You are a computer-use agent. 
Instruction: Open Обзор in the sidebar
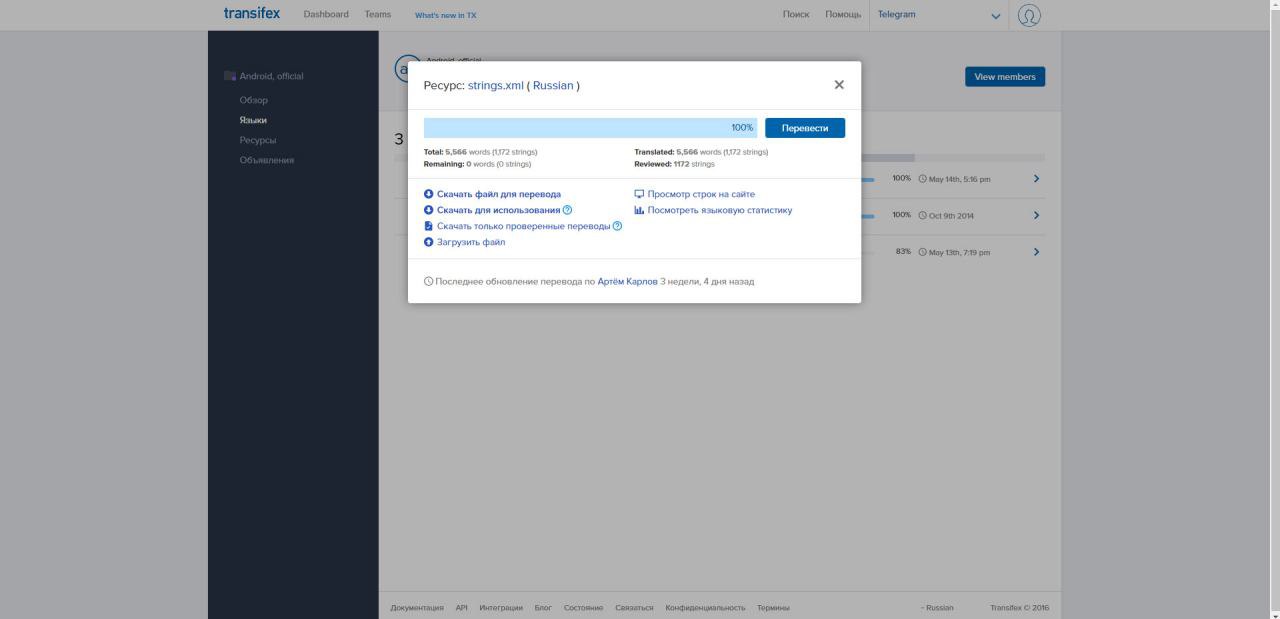(x=254, y=100)
